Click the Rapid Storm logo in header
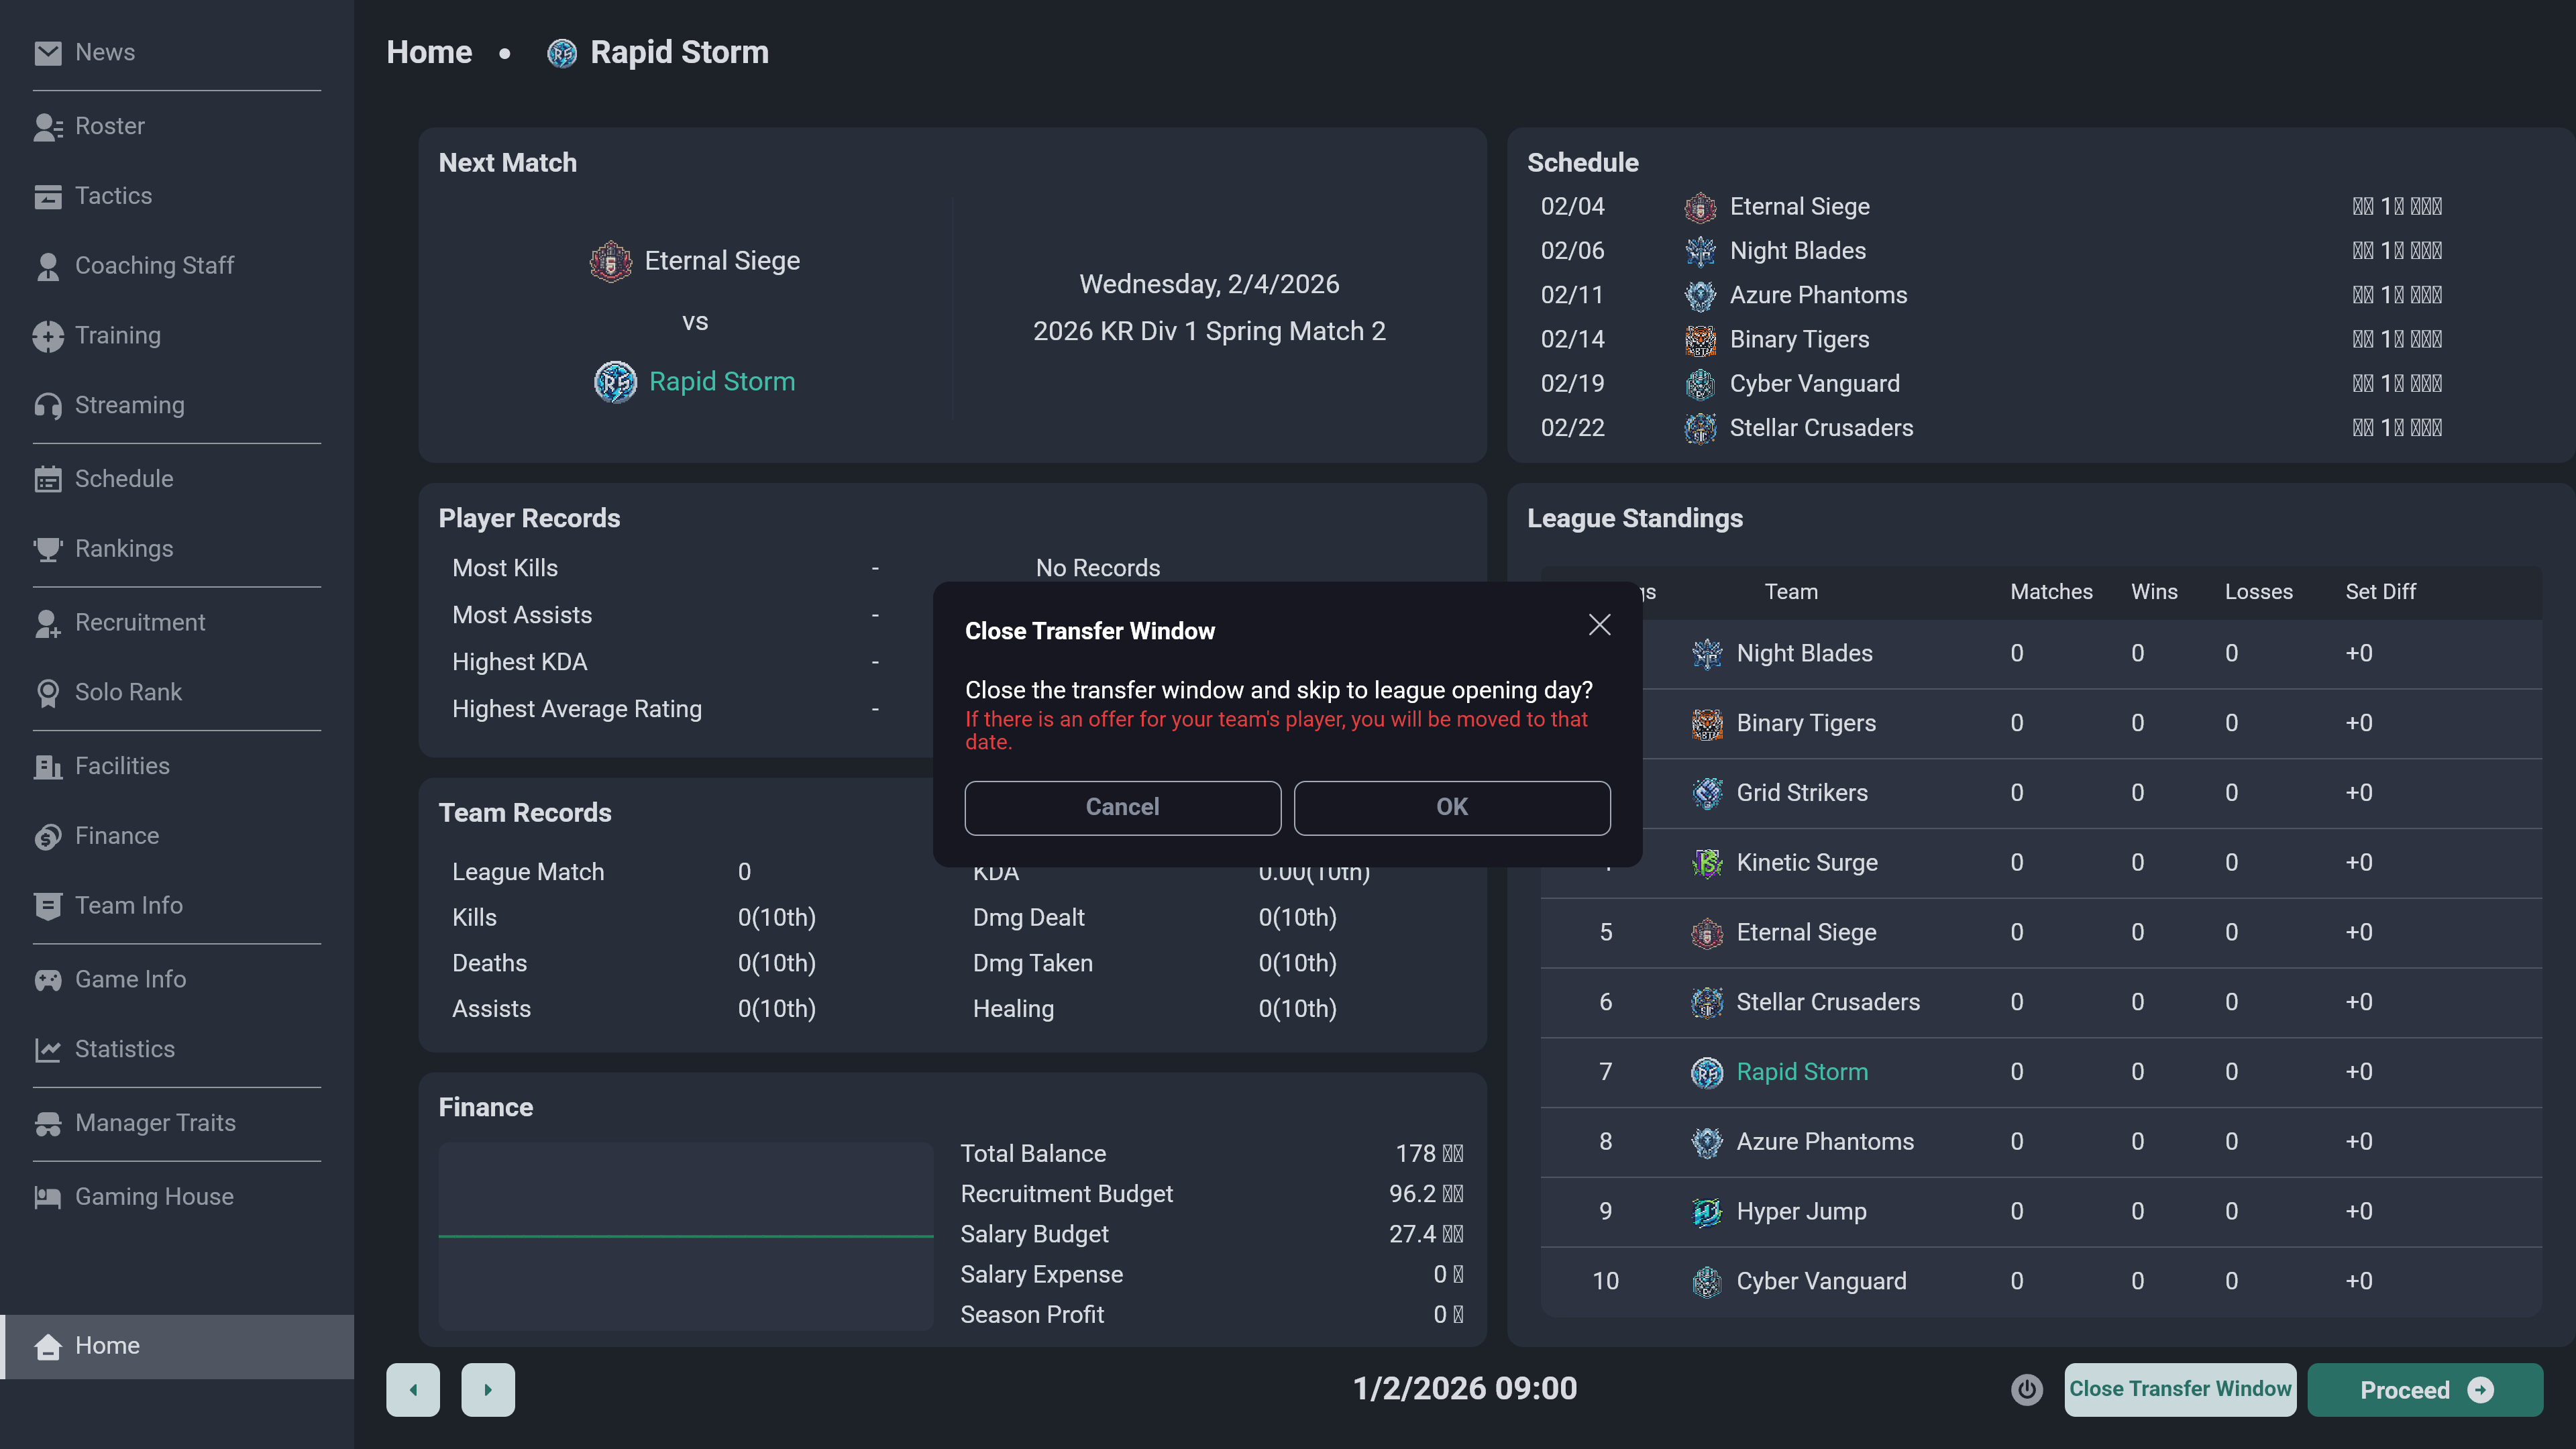 coord(562,53)
